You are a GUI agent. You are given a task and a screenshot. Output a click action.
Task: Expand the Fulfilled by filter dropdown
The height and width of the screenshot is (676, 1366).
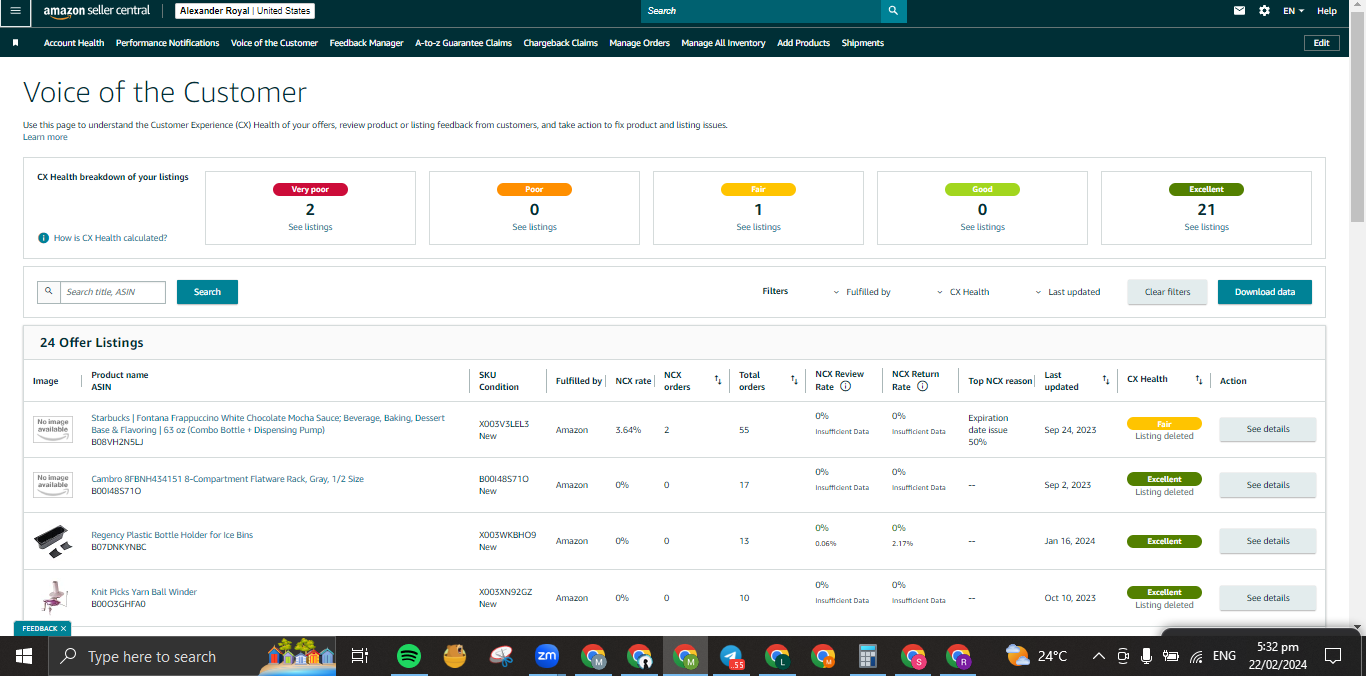tap(862, 292)
